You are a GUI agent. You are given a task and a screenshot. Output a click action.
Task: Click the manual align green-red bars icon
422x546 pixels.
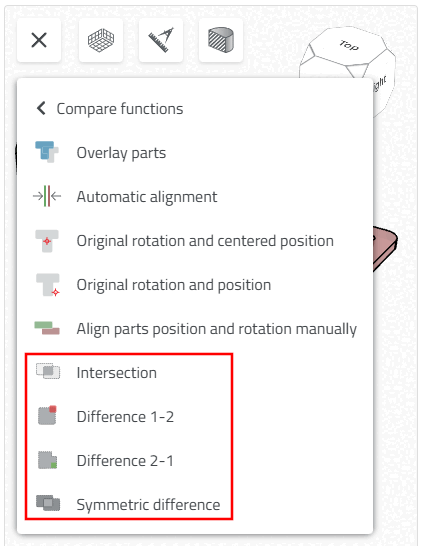pos(47,328)
